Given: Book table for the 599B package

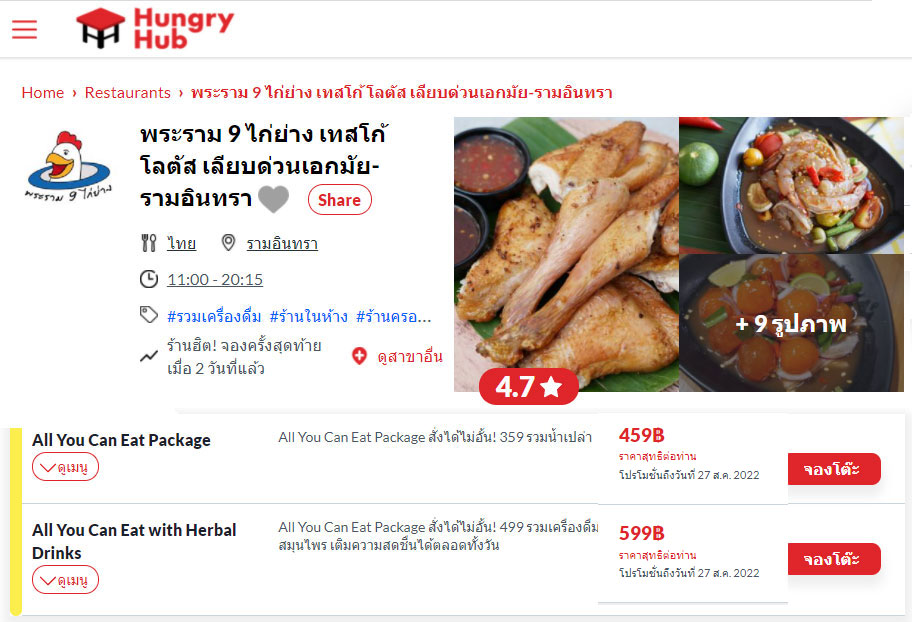Looking at the screenshot, I should (834, 559).
